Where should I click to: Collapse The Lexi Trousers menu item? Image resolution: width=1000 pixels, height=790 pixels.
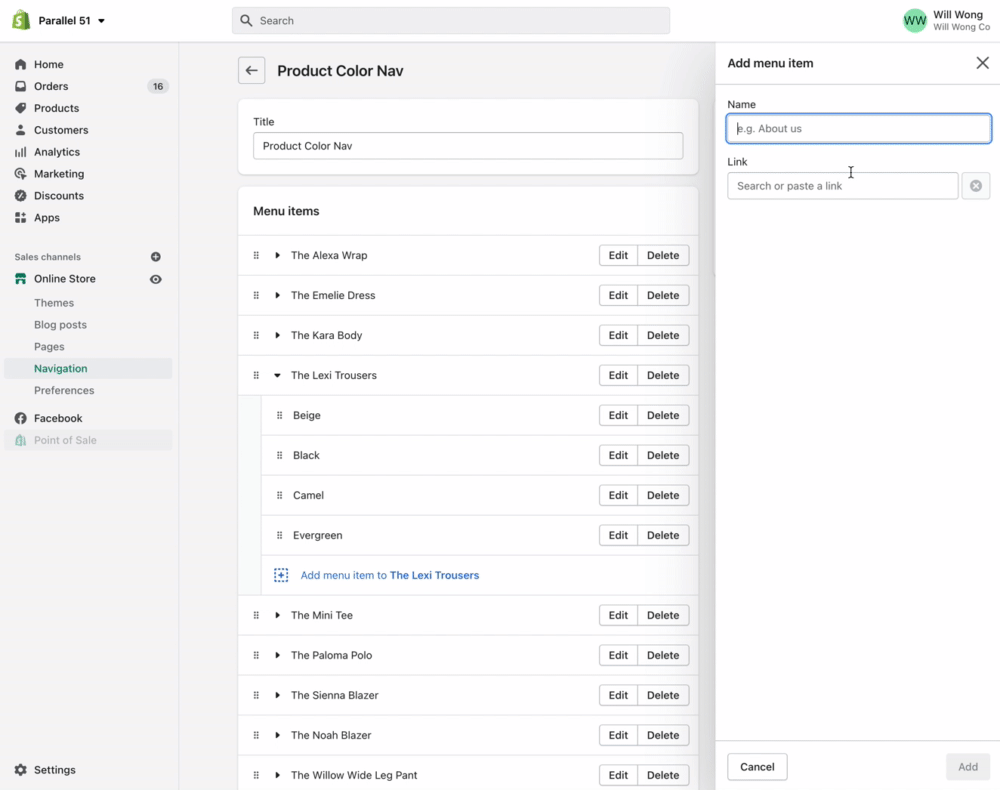click(x=277, y=375)
